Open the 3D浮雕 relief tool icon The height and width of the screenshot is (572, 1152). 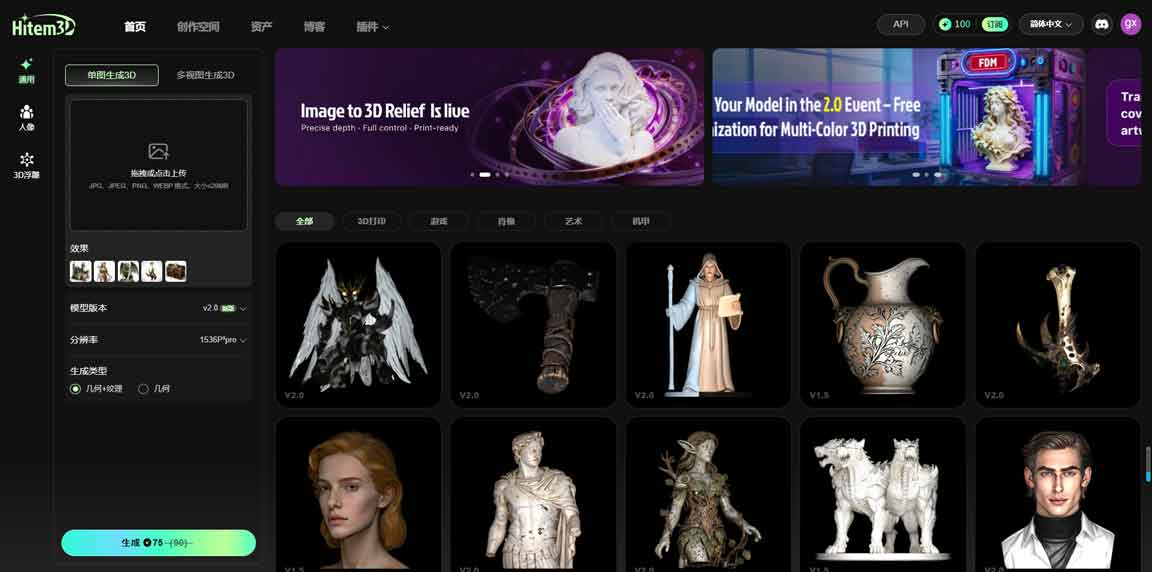(26, 165)
